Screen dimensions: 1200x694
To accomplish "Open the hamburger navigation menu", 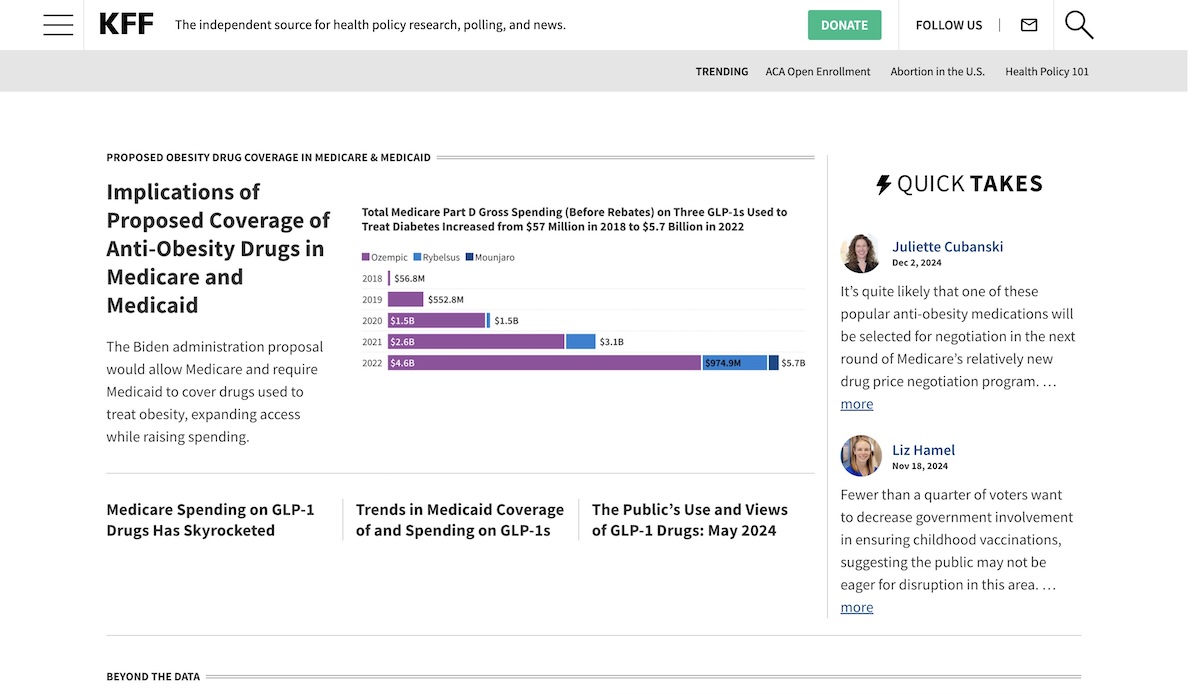I will point(58,25).
